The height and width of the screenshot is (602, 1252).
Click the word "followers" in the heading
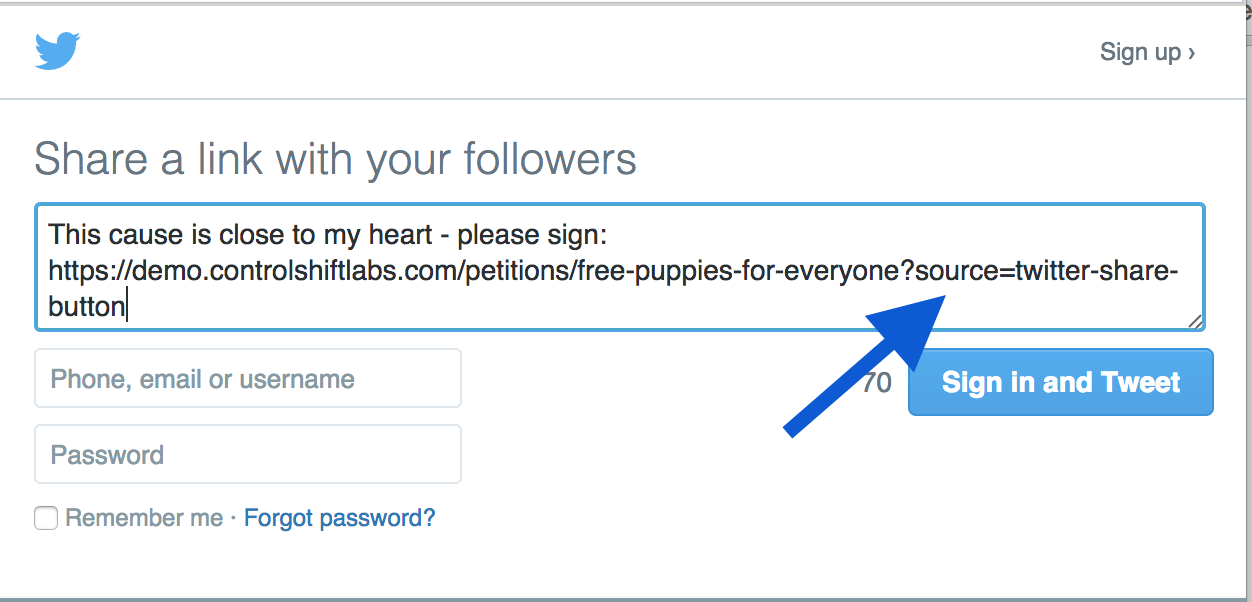click(x=550, y=159)
